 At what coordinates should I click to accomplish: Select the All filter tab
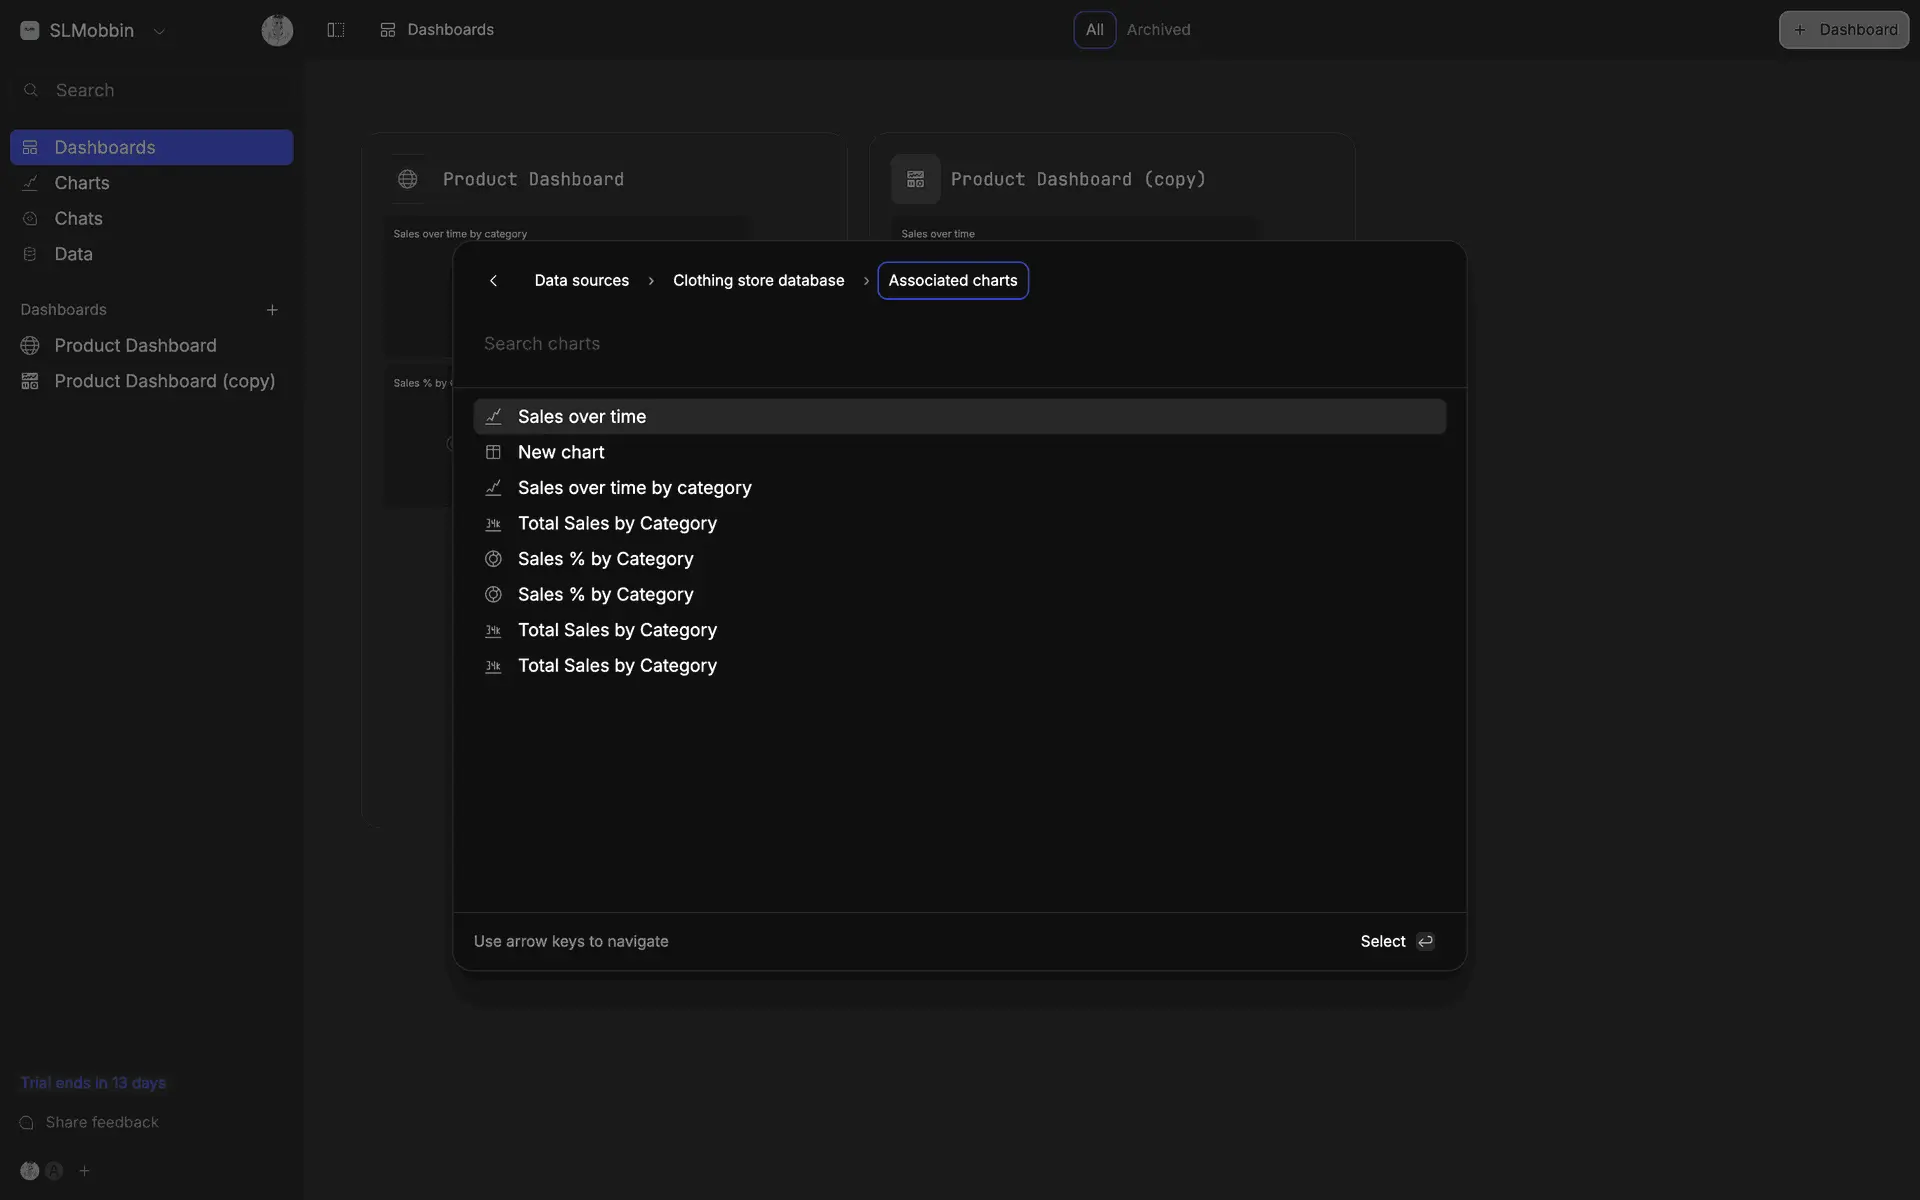click(x=1094, y=30)
